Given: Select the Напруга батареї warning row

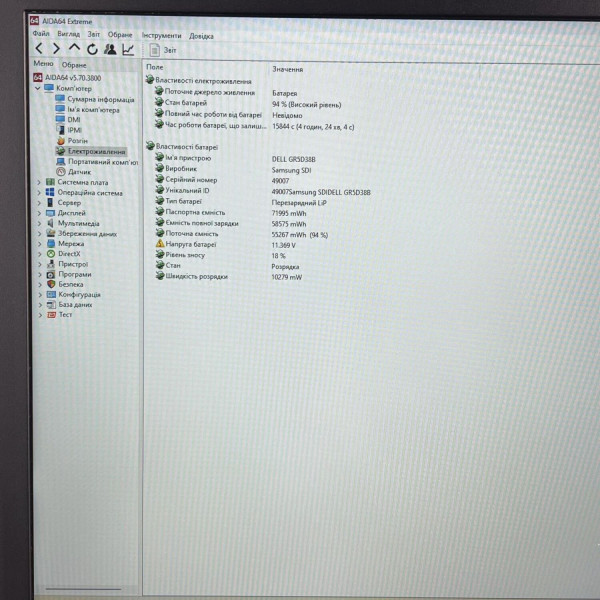Looking at the screenshot, I should (226, 245).
